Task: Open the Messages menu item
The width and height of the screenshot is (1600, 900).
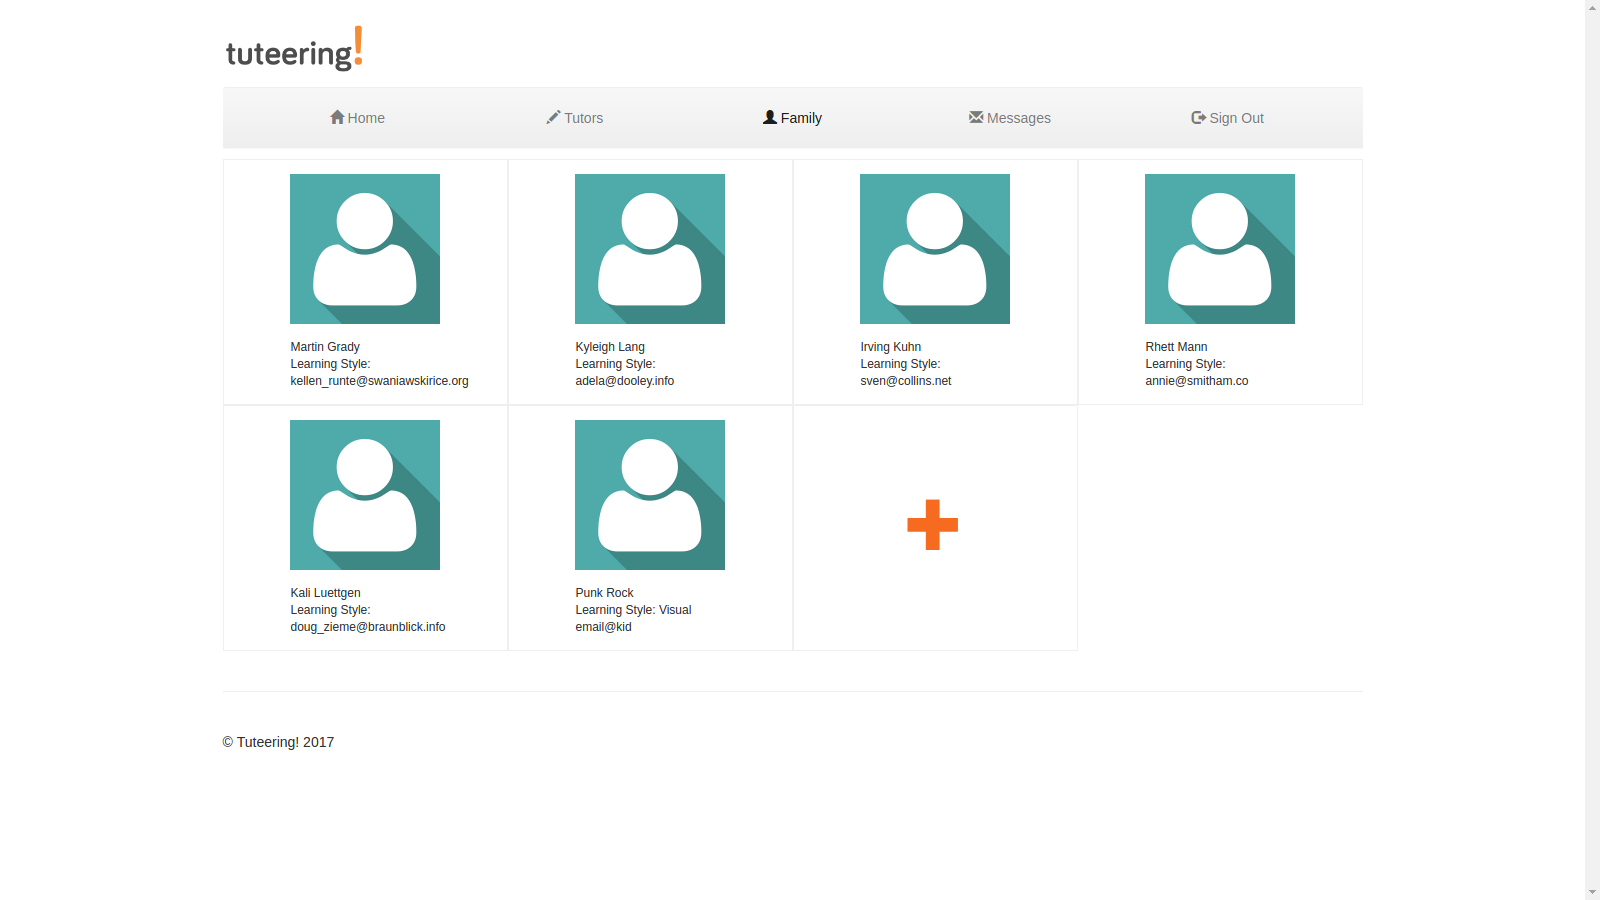Action: point(1010,118)
